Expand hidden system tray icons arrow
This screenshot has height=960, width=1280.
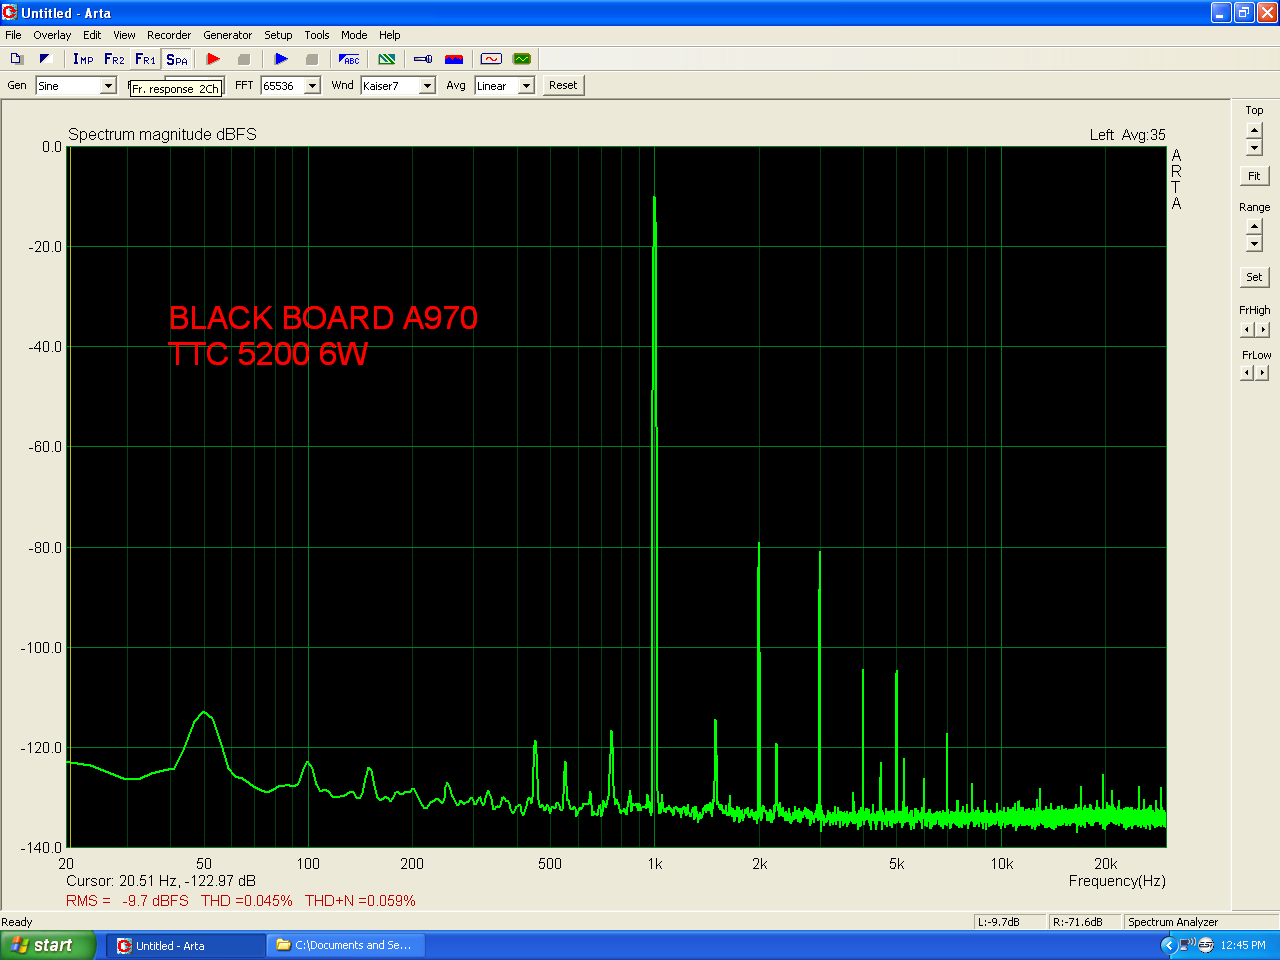[x=1167, y=945]
